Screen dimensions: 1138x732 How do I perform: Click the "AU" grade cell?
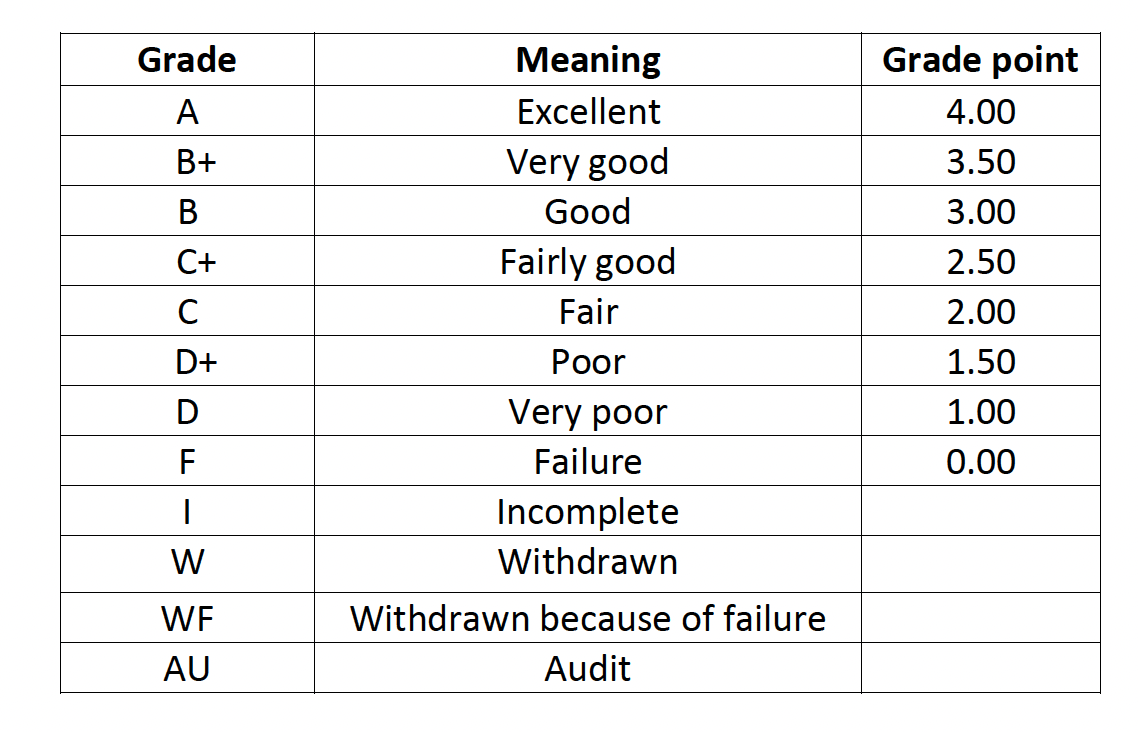click(187, 668)
